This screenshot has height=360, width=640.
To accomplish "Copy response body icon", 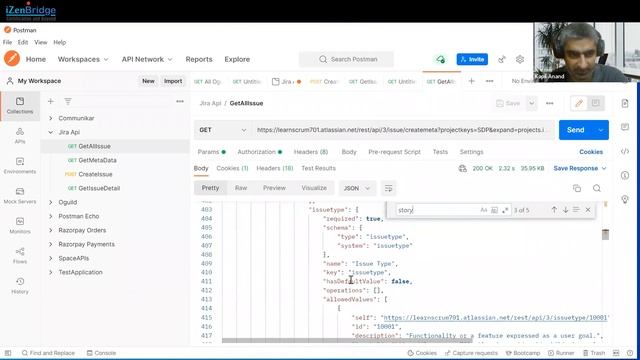I will [x=577, y=188].
